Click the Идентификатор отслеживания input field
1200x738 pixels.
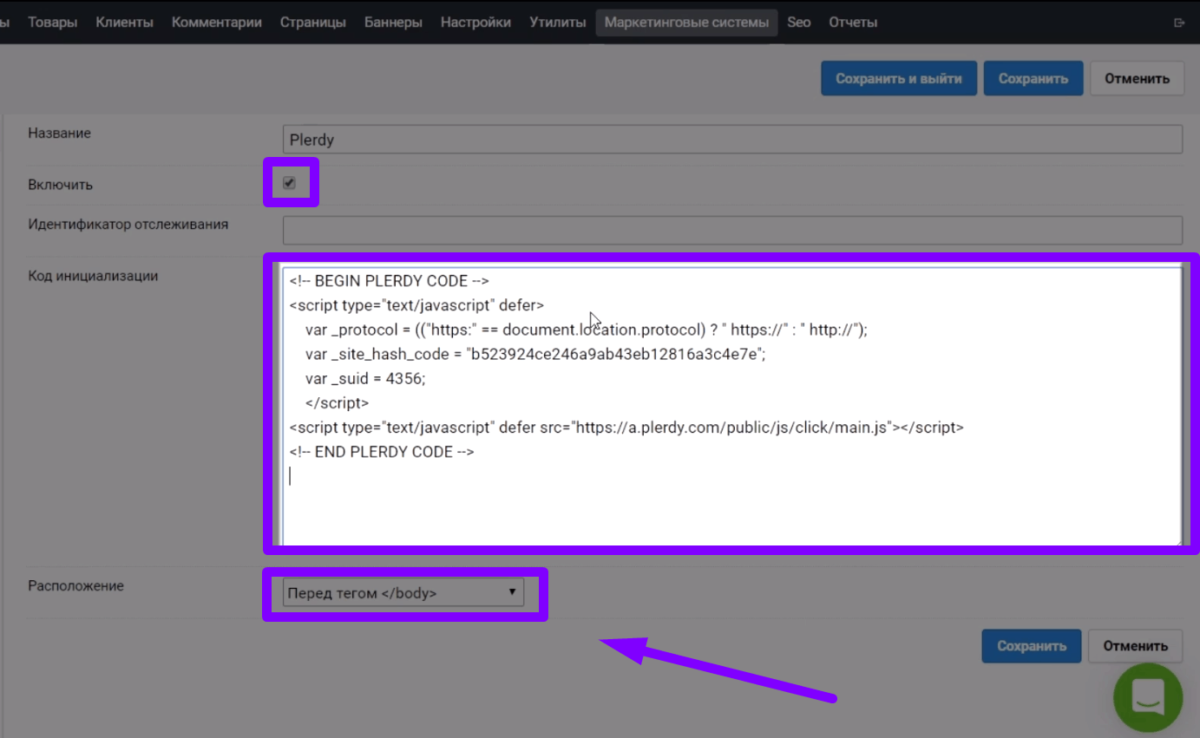click(733, 230)
